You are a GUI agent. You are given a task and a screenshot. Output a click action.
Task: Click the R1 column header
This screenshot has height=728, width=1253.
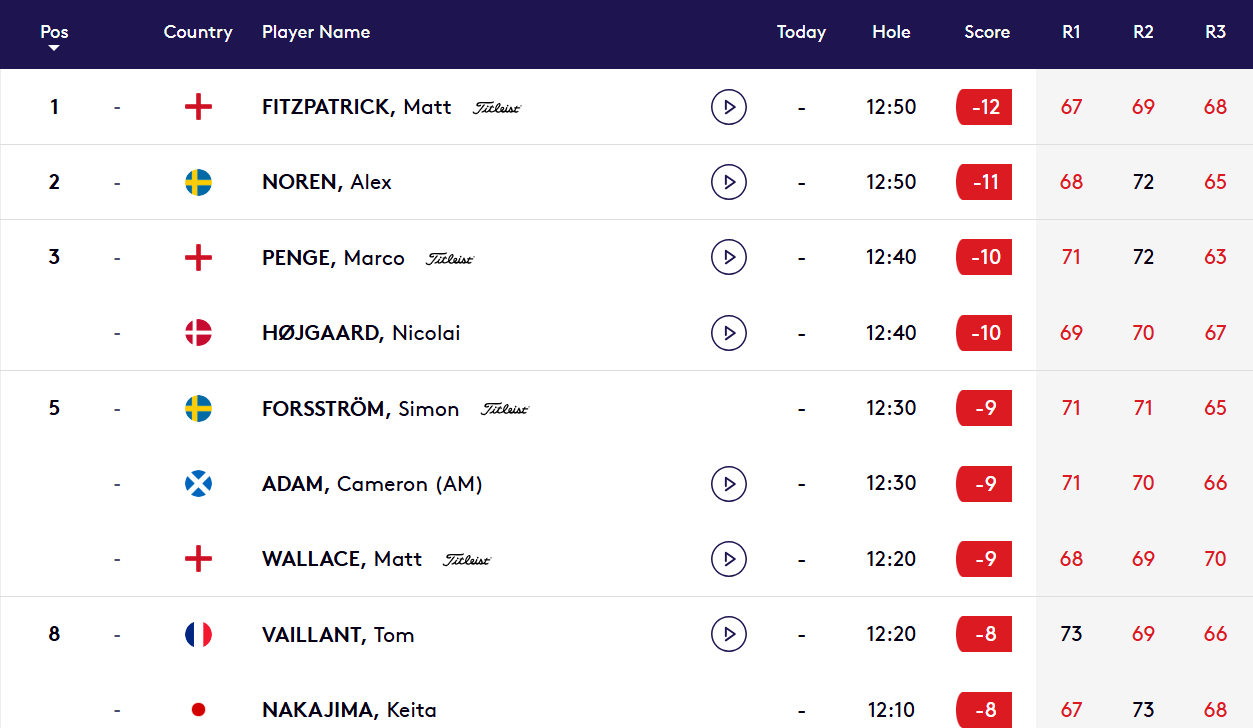pyautogui.click(x=1071, y=32)
